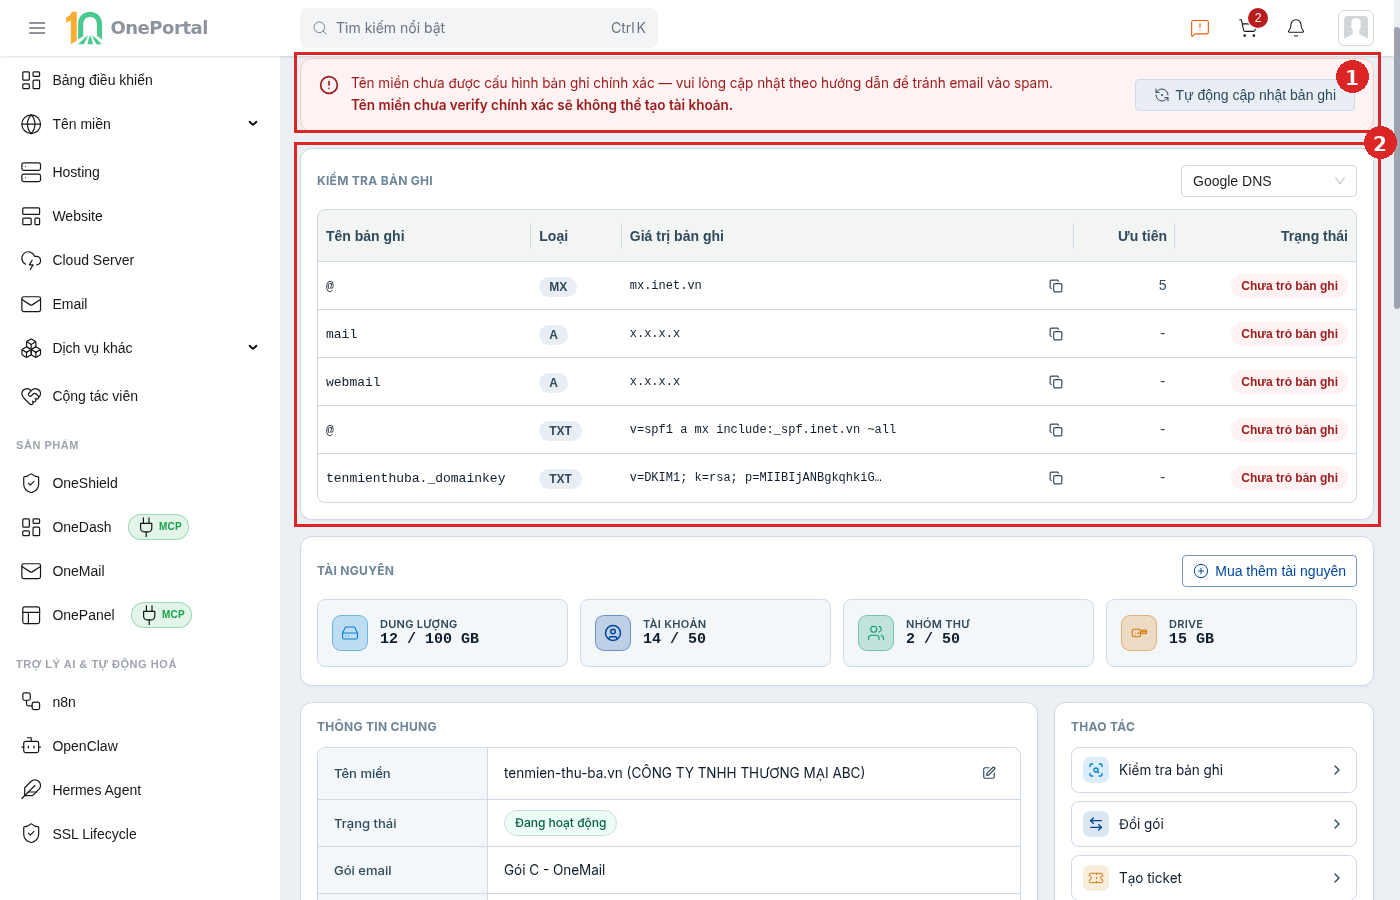
Task: Click Mua thêm tài nguyên button
Action: coord(1269,571)
